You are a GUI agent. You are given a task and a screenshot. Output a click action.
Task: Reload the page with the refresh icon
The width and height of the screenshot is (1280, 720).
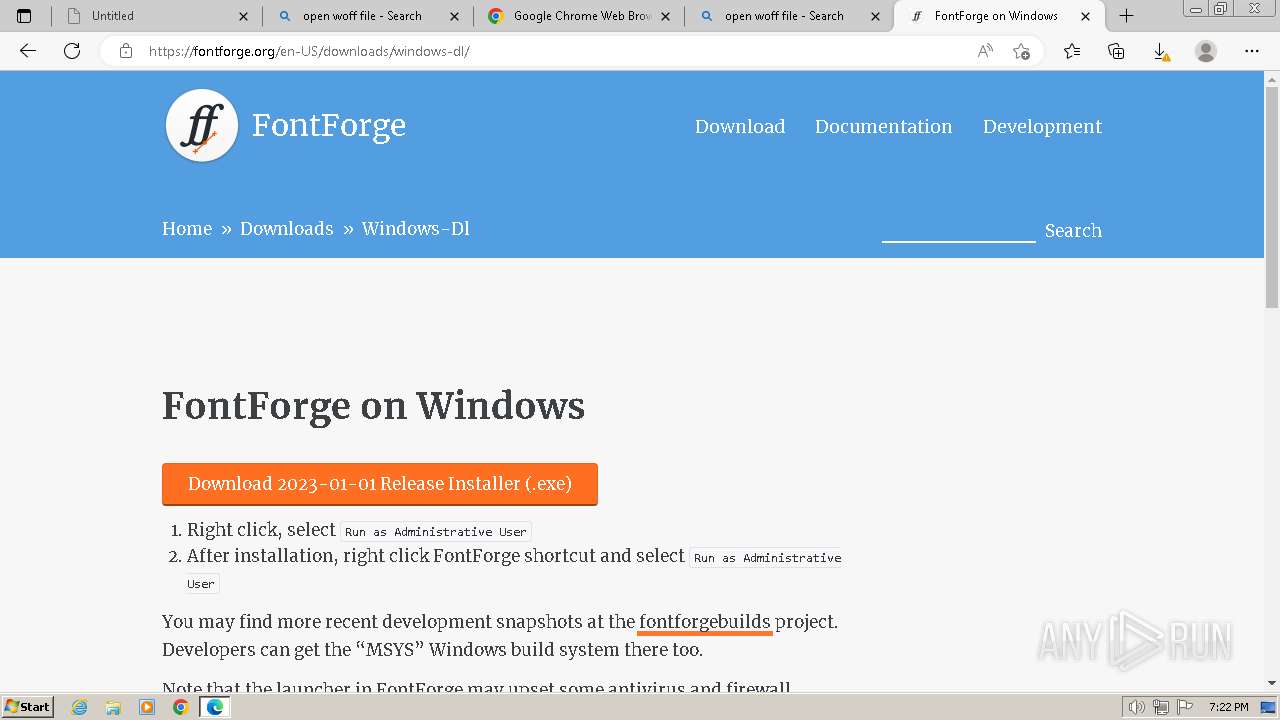[x=72, y=51]
